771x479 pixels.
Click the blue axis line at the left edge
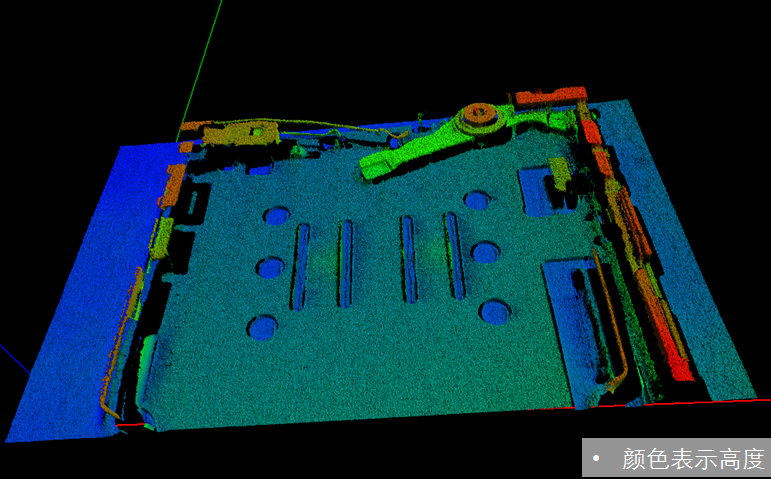(x=12, y=356)
